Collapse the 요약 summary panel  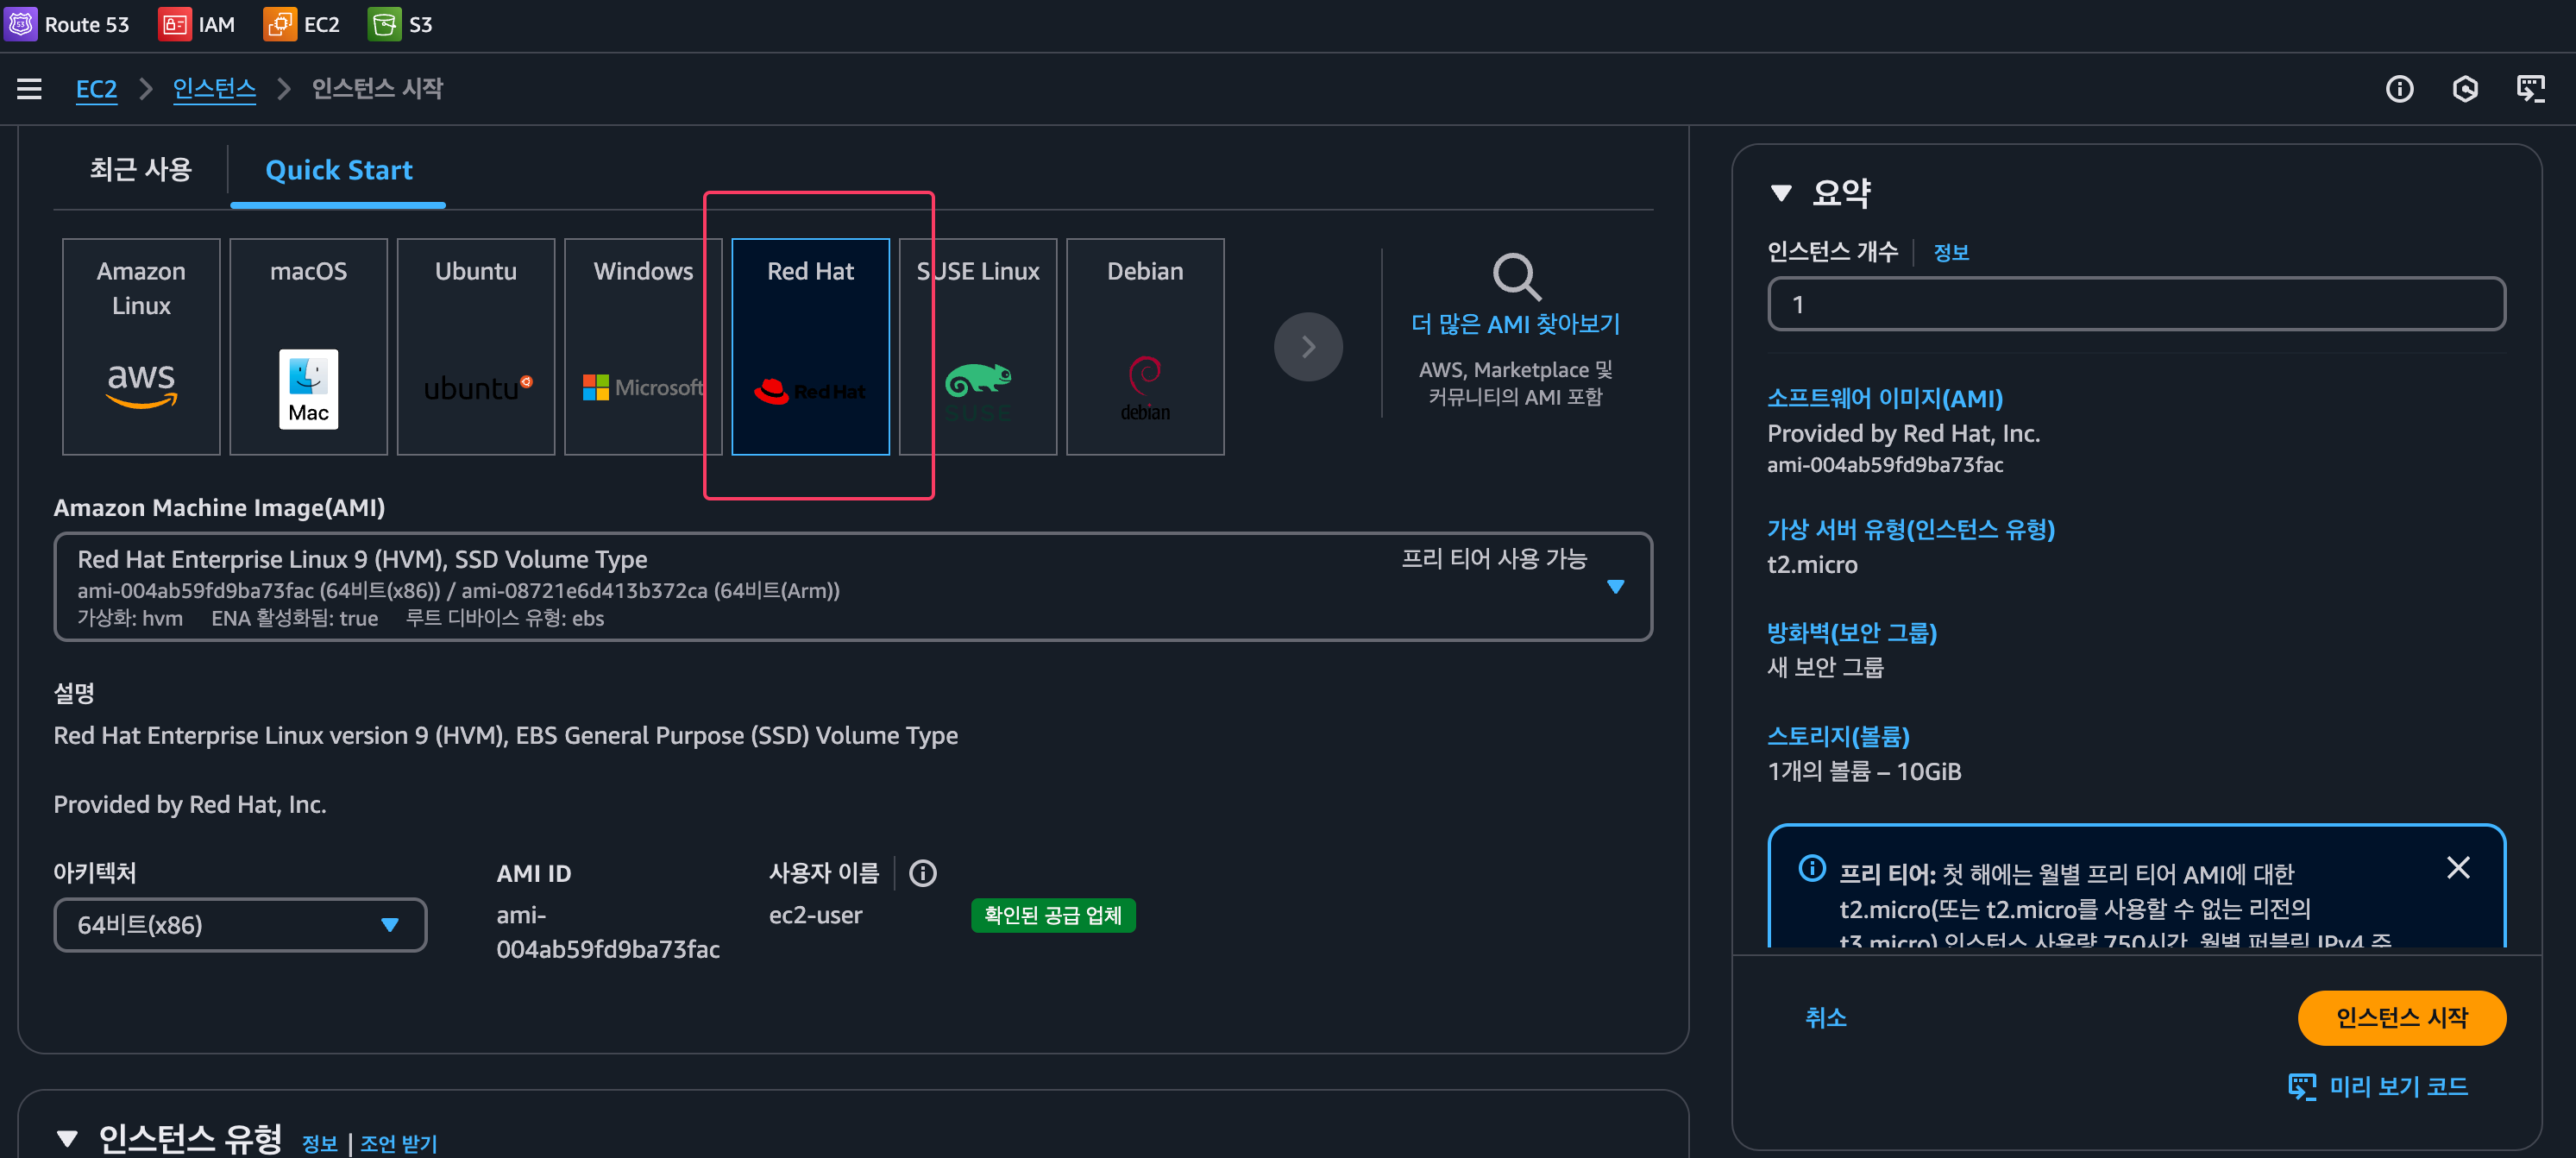[x=1781, y=193]
